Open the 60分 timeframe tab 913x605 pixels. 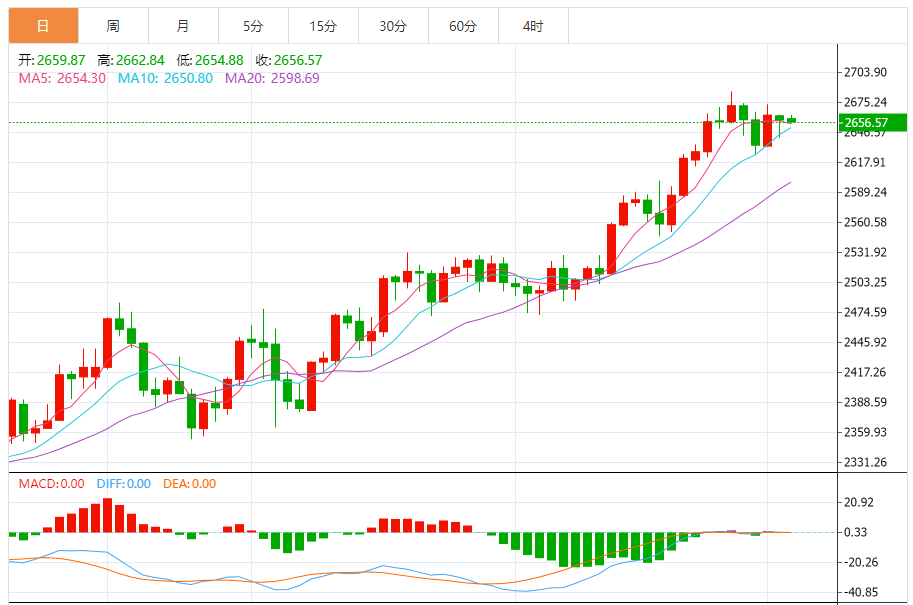(463, 26)
